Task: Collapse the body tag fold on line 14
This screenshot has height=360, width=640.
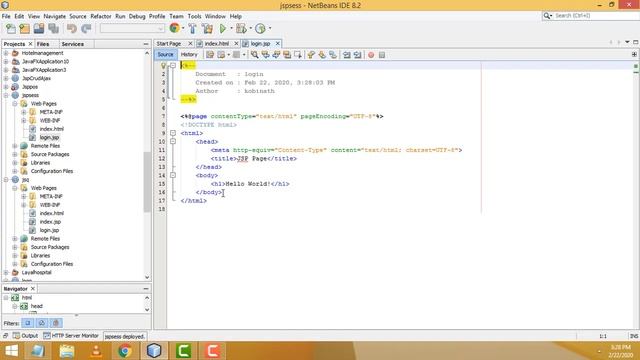Action: (173, 175)
